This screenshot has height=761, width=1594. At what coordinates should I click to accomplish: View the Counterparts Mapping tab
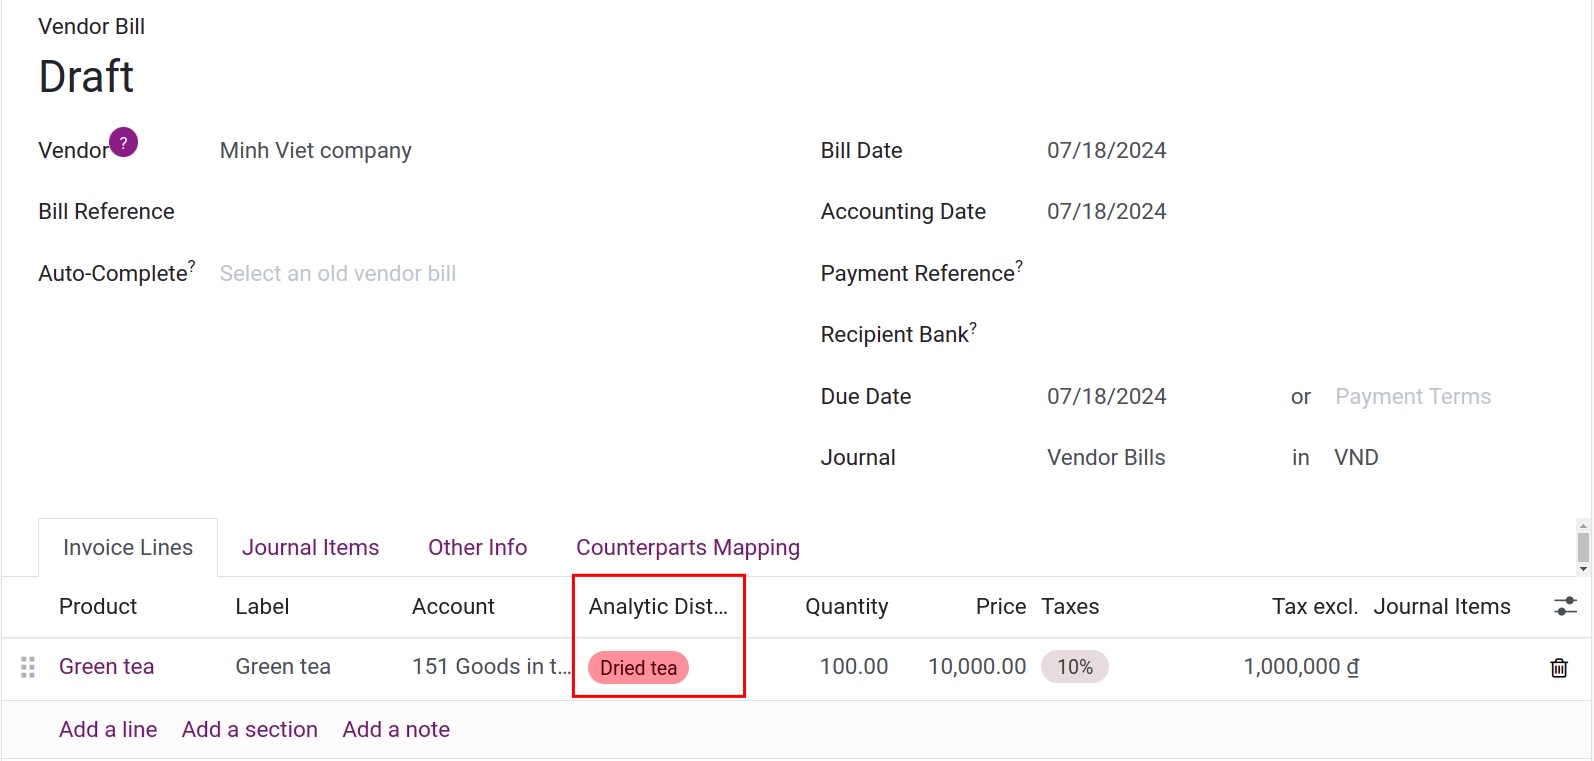[687, 547]
